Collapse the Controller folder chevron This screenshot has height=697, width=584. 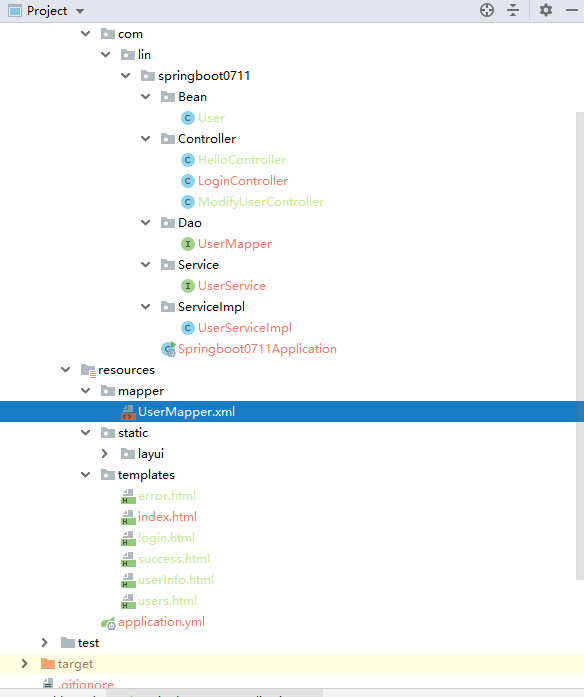pos(145,139)
